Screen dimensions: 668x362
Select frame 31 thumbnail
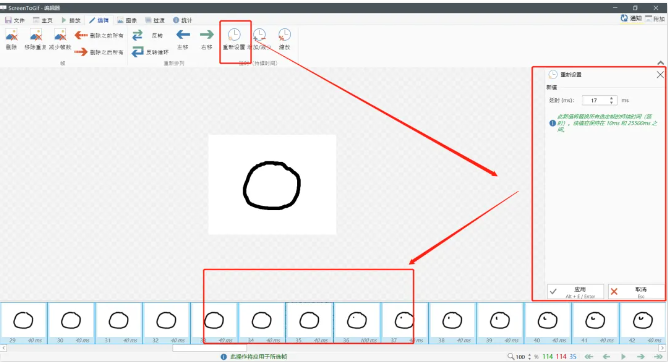(119, 323)
